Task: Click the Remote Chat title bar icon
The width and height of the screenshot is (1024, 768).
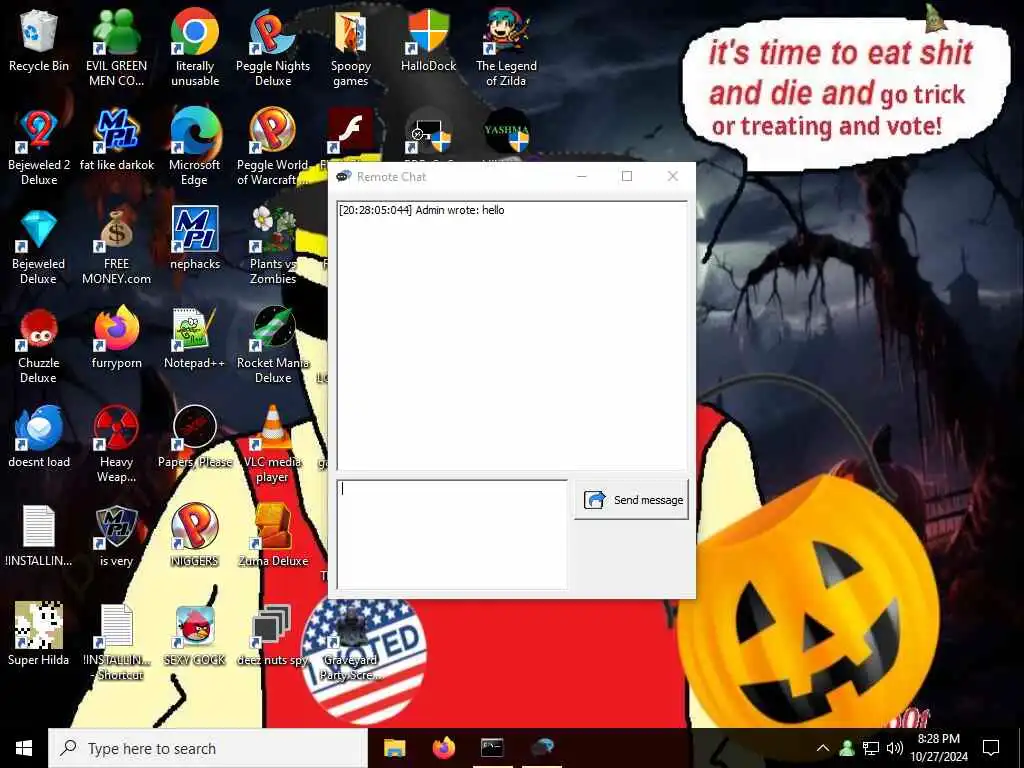Action: tap(344, 176)
